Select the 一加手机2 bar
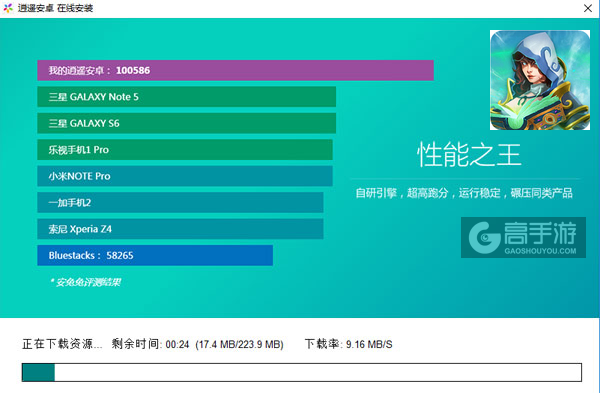 pyautogui.click(x=180, y=202)
